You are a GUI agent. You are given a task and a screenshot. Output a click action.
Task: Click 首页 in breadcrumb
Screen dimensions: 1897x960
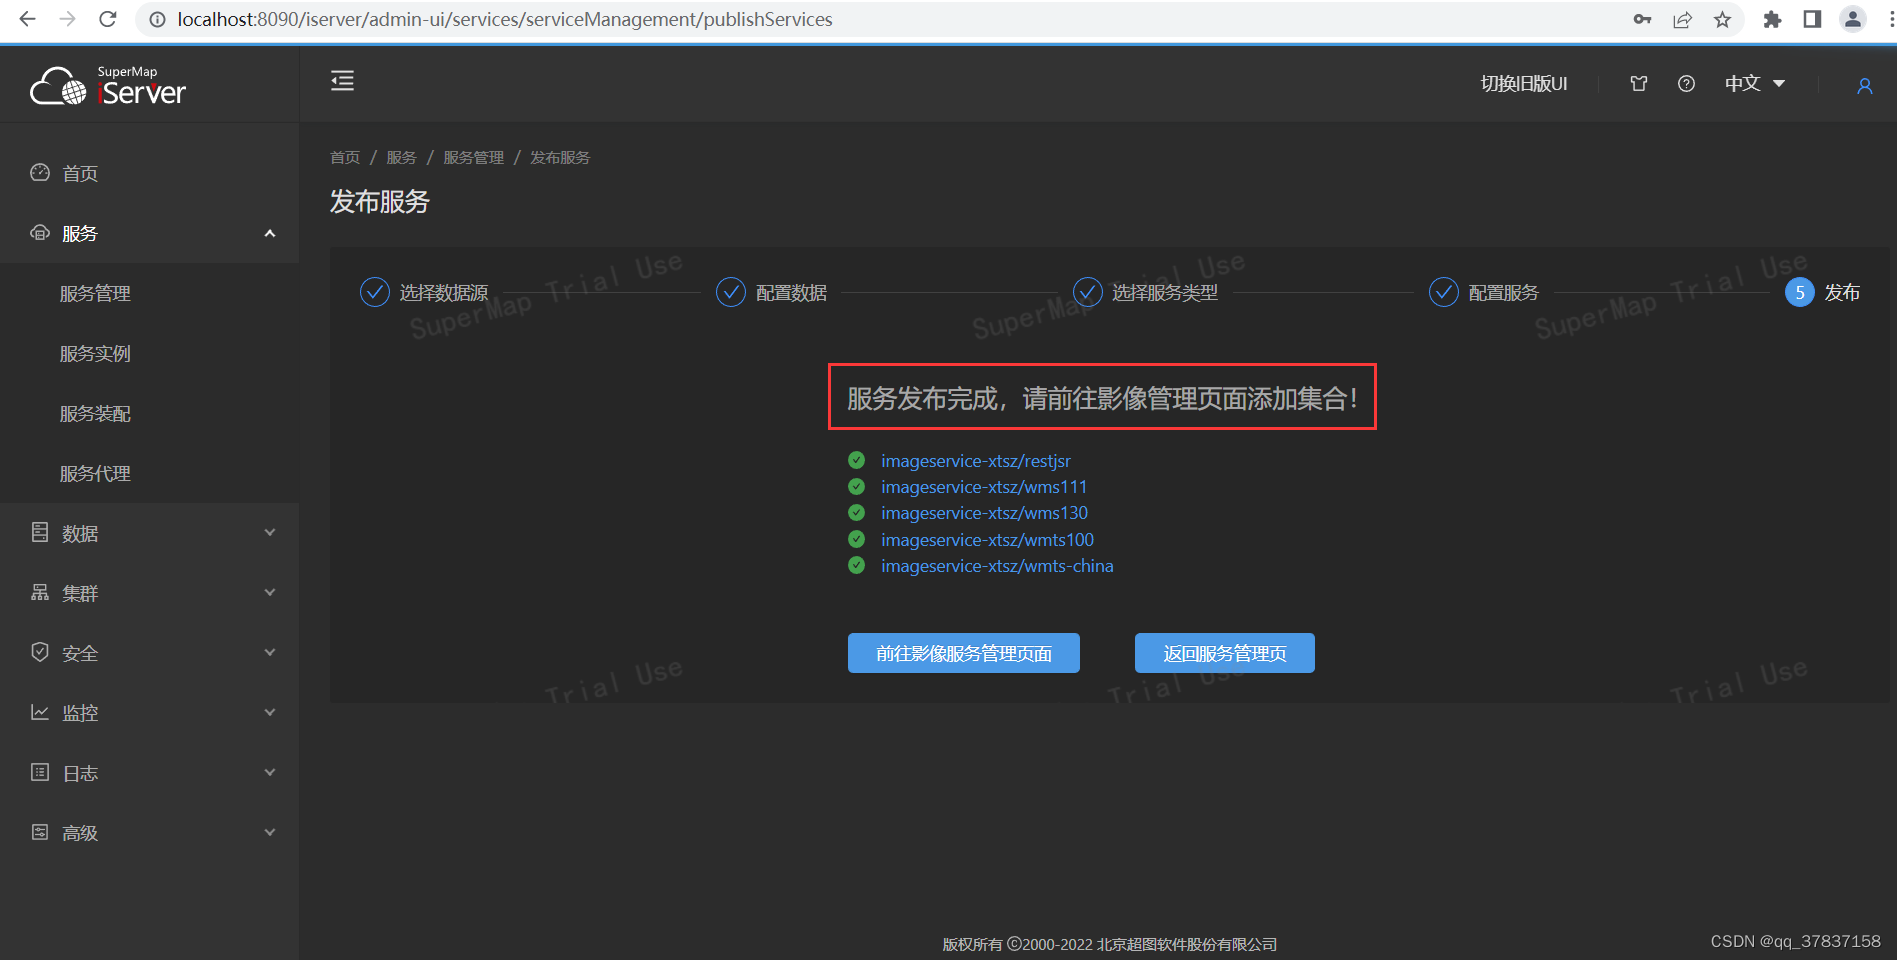point(345,158)
